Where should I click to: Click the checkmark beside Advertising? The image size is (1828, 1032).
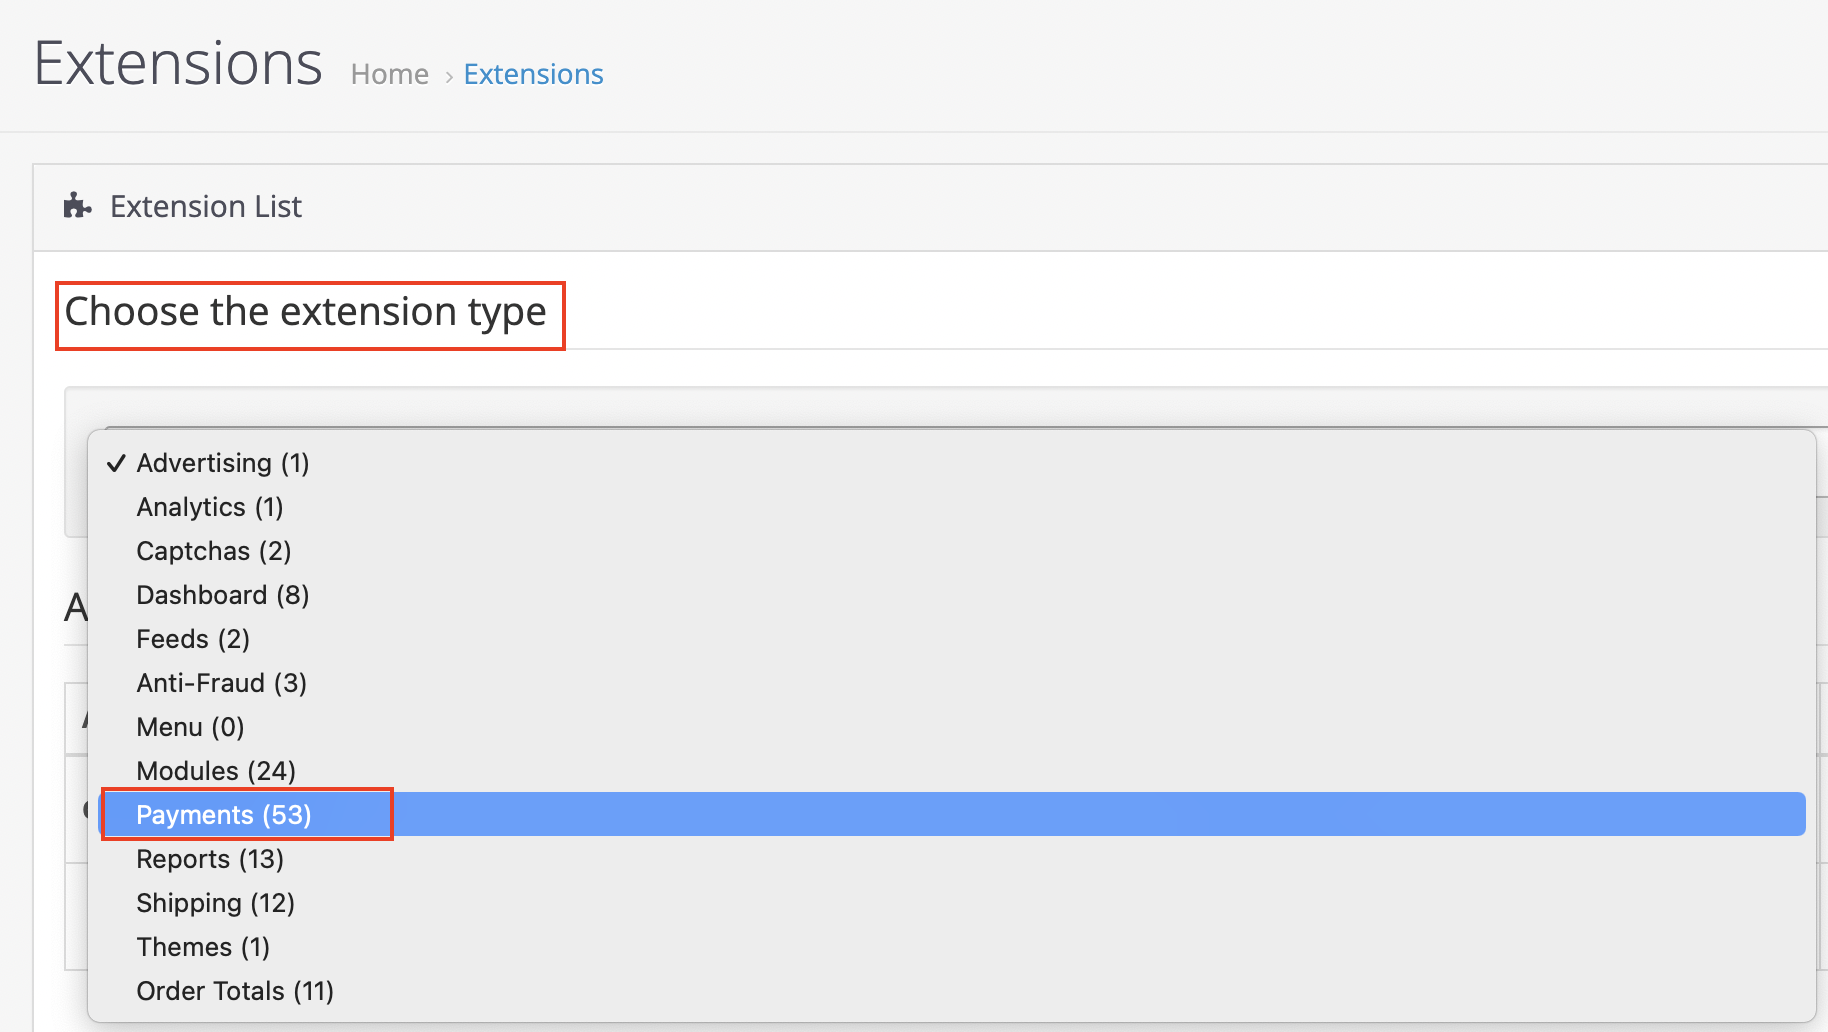pyautogui.click(x=116, y=463)
